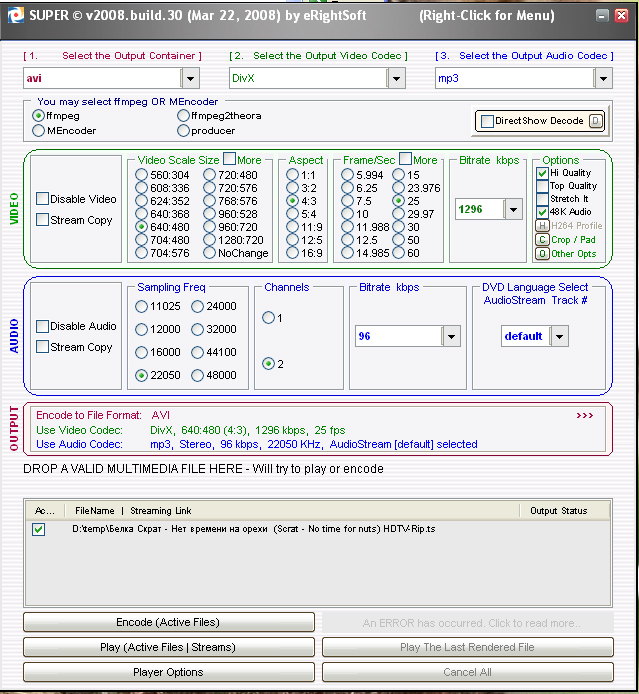
Task: Click the Crop / Pad C icon button
Action: (x=542, y=239)
